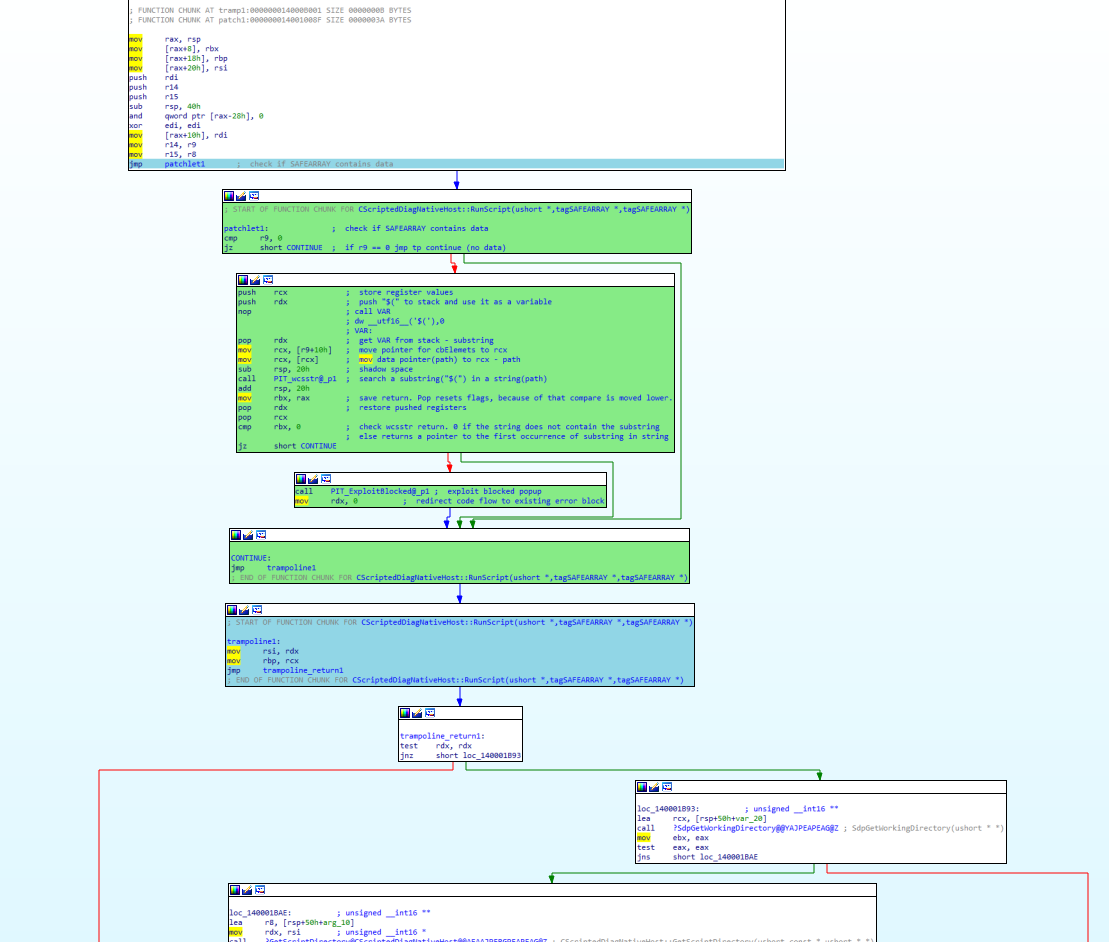This screenshot has width=1109, height=942.
Task: Click pencil edit icon of PIT_ExploitBlocked block
Action: [313, 479]
